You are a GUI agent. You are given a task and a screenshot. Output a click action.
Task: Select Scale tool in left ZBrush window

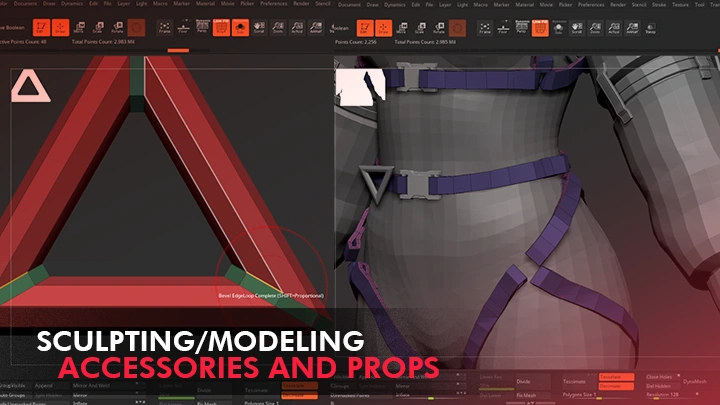click(98, 28)
